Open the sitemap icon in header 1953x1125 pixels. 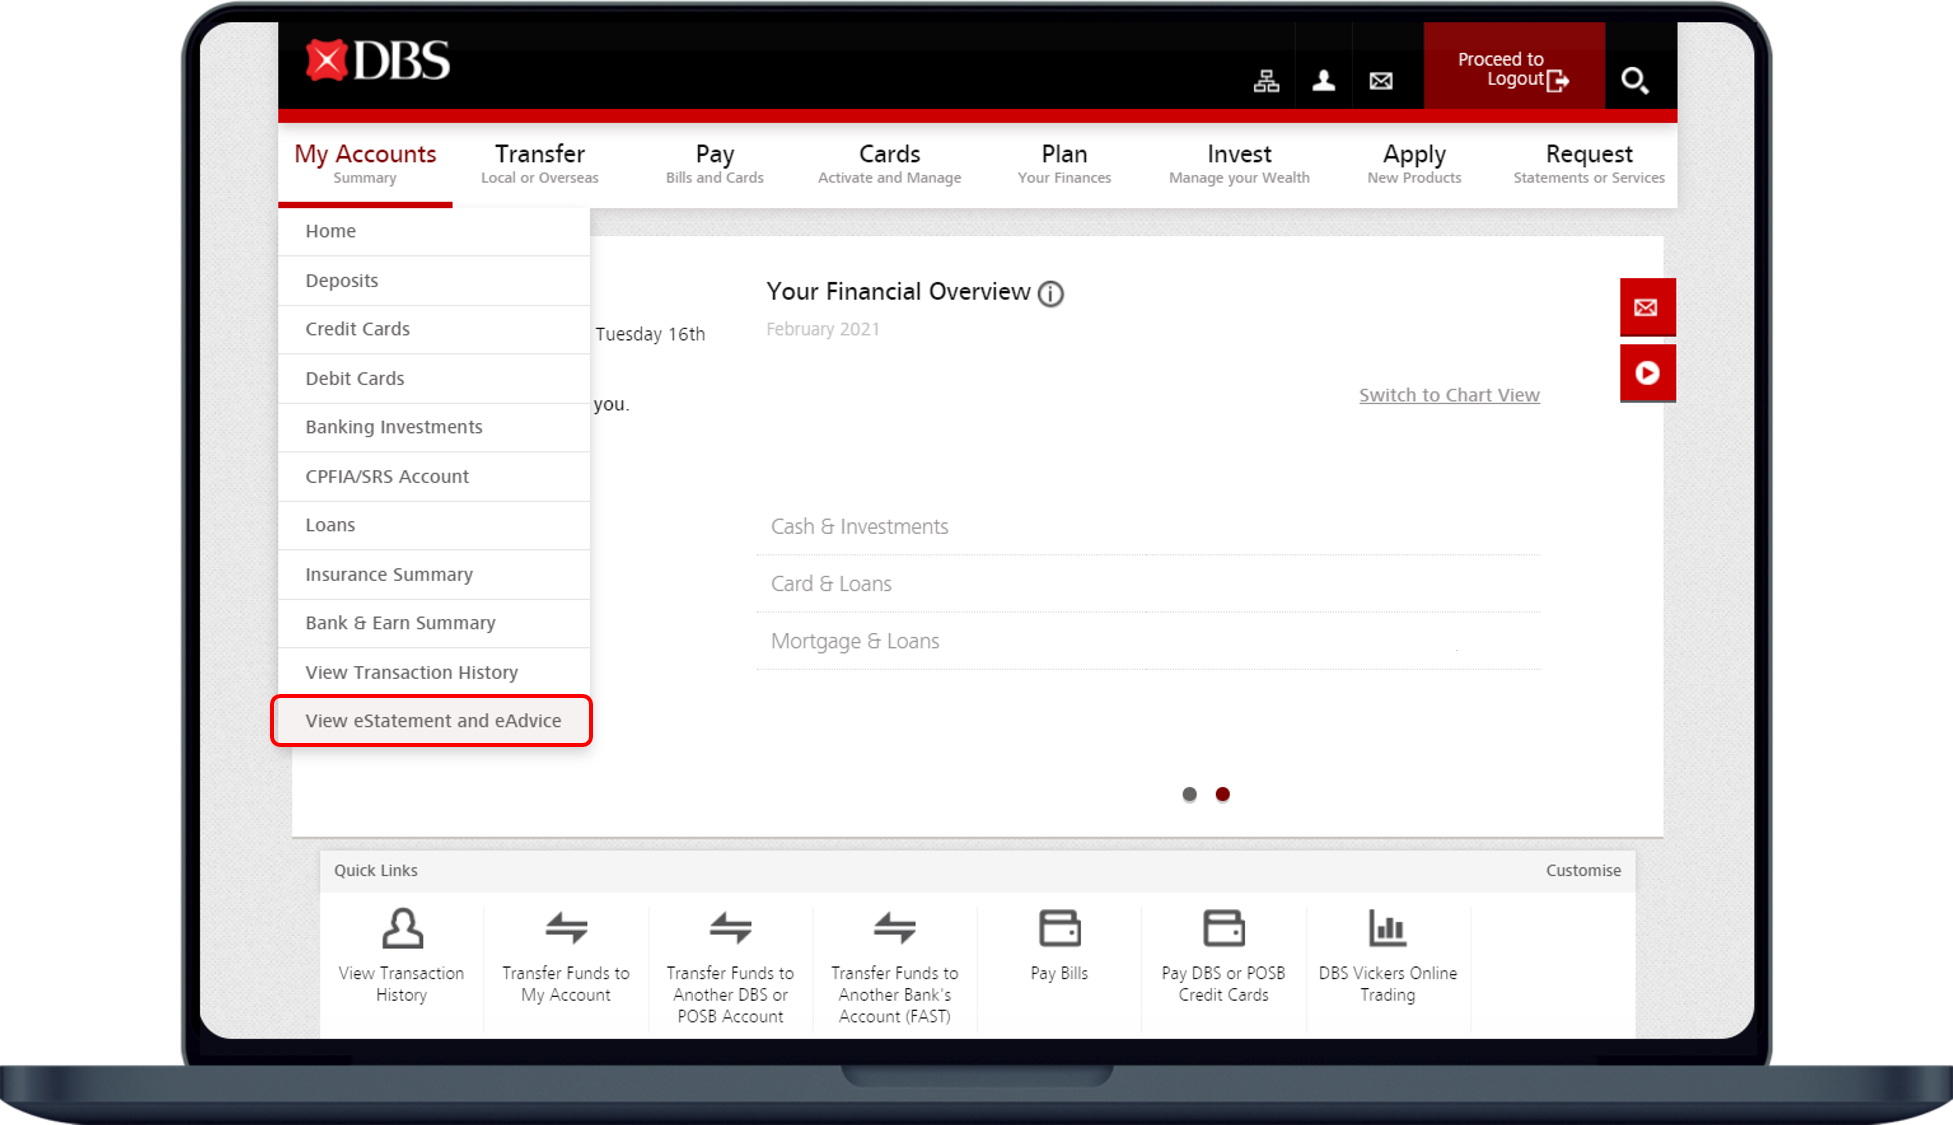pos(1266,81)
